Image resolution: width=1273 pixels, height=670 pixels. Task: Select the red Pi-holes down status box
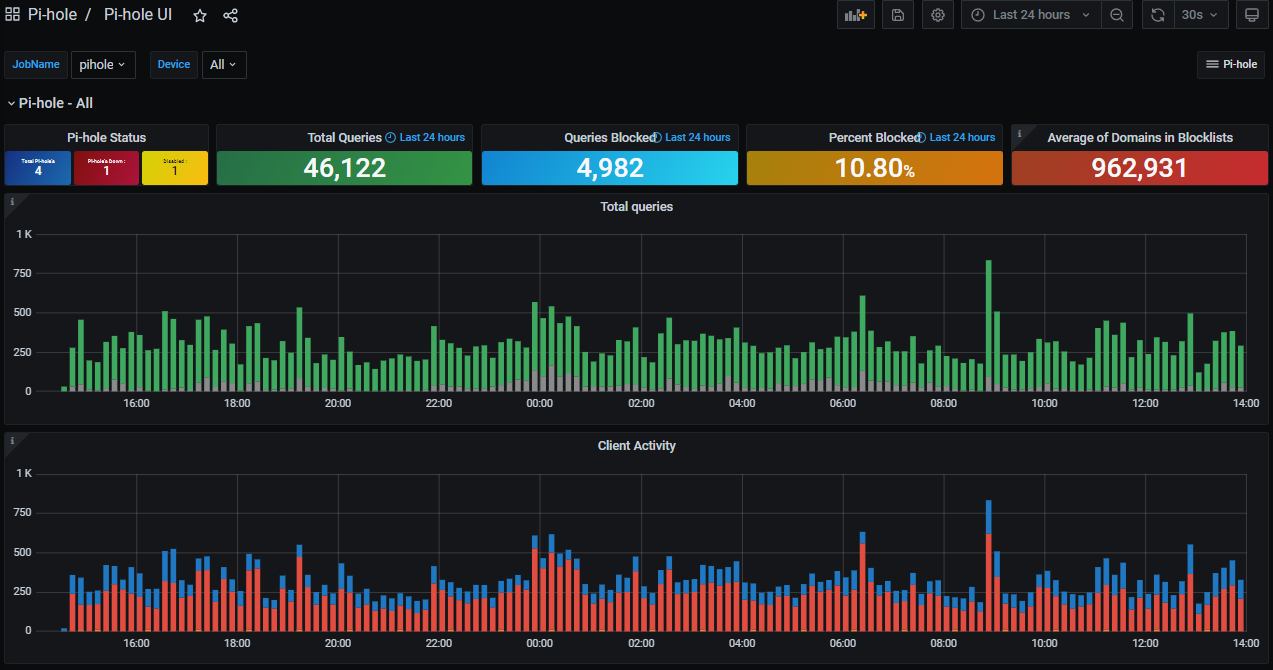point(106,168)
